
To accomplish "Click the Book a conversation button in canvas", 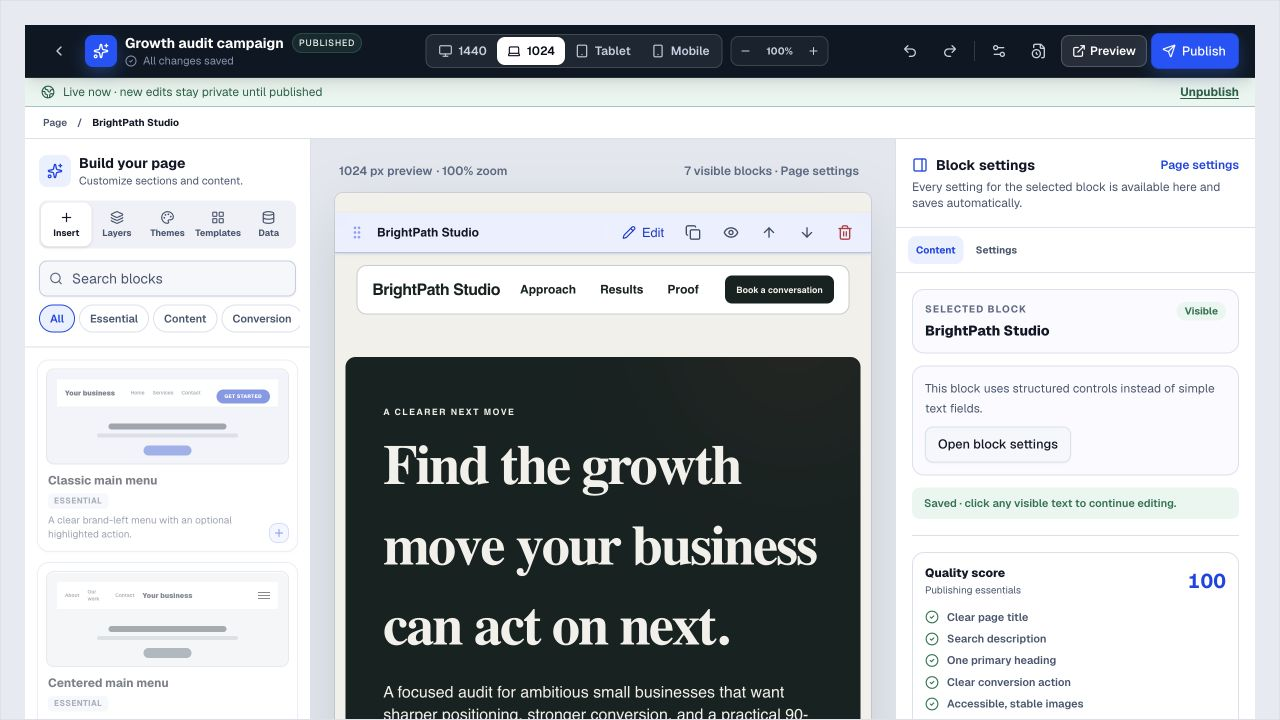I will tap(779, 290).
